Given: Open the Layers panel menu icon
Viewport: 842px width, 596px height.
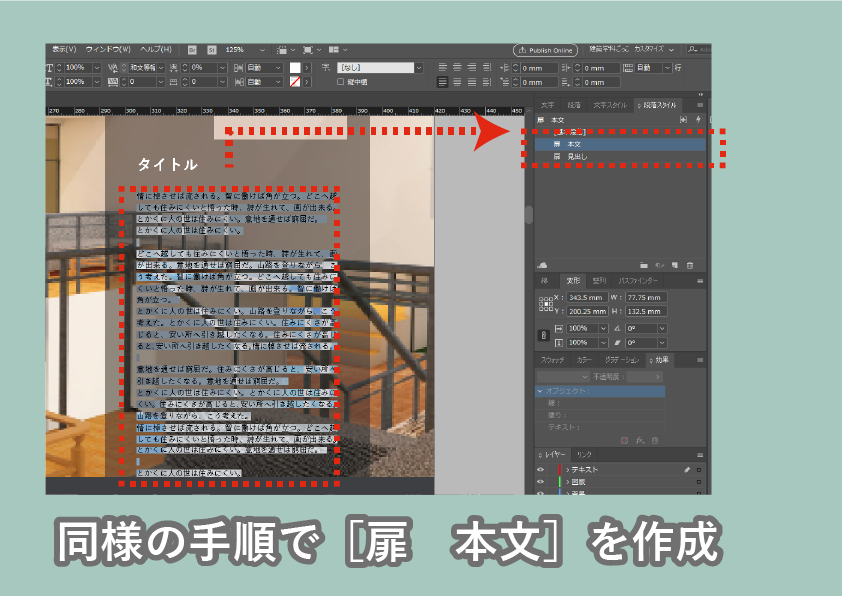Looking at the screenshot, I should pyautogui.click(x=700, y=455).
